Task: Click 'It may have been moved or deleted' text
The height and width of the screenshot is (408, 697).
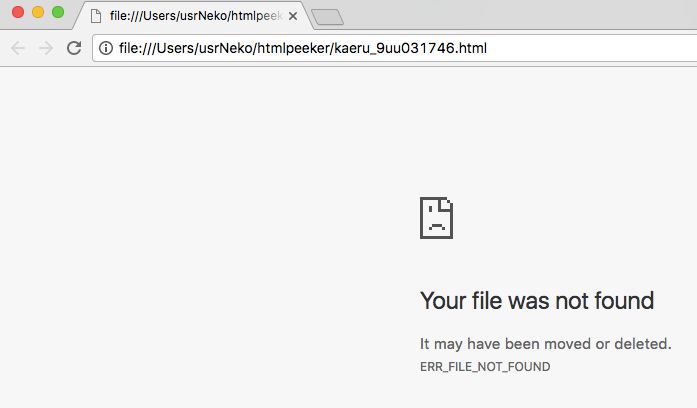Action: [x=545, y=344]
